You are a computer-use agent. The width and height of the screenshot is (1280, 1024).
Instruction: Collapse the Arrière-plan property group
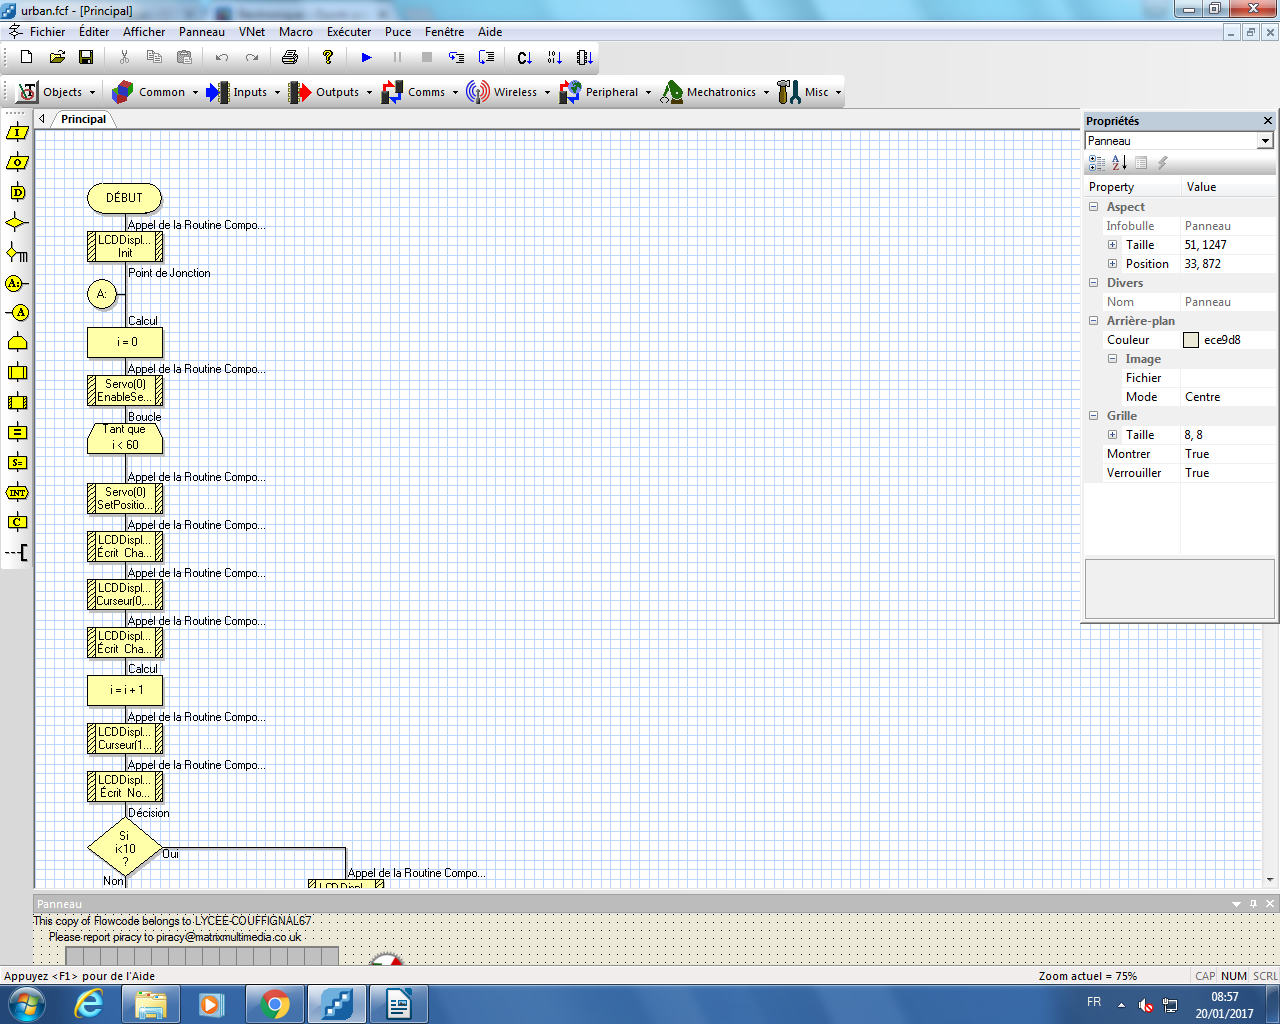(x=1094, y=321)
